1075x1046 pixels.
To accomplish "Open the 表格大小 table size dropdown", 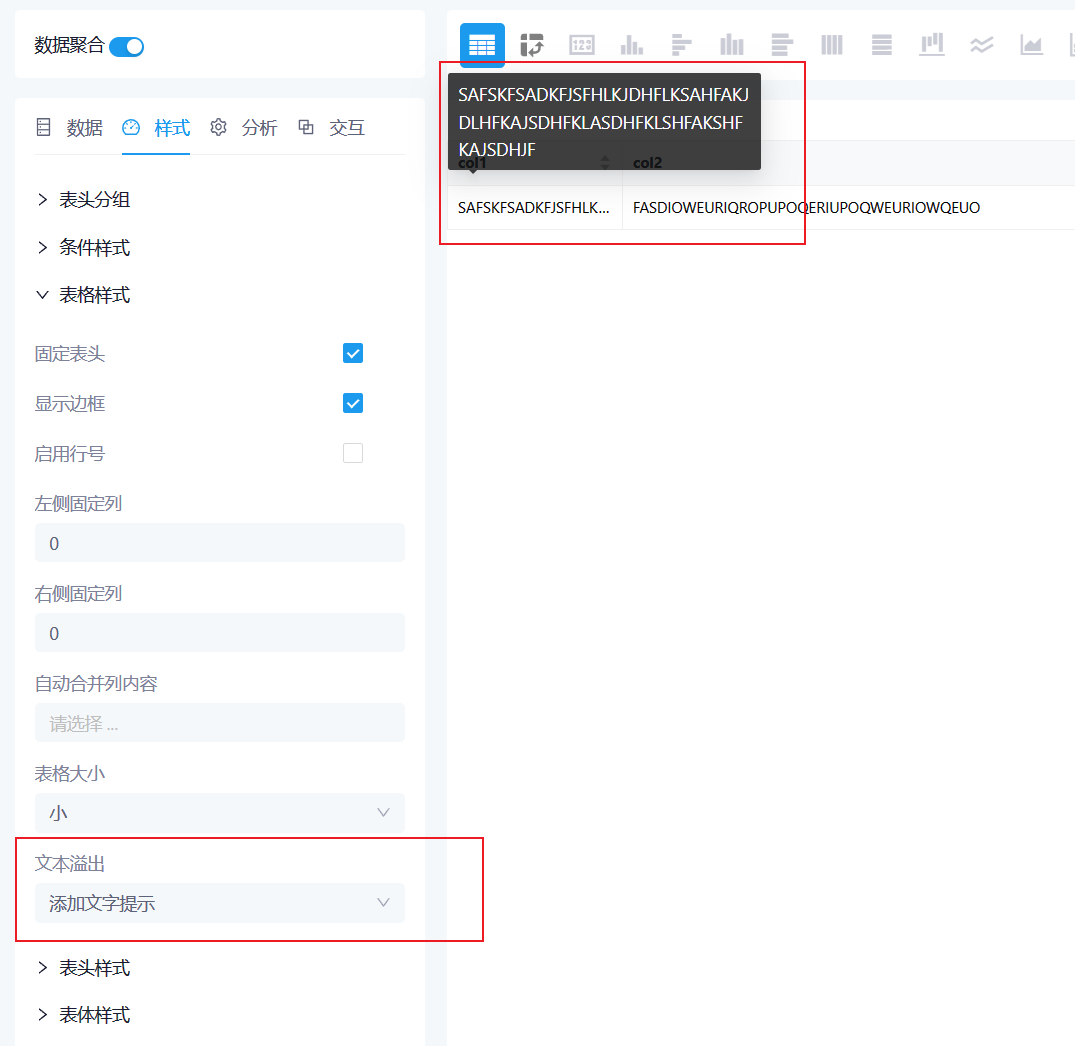I will 219,813.
